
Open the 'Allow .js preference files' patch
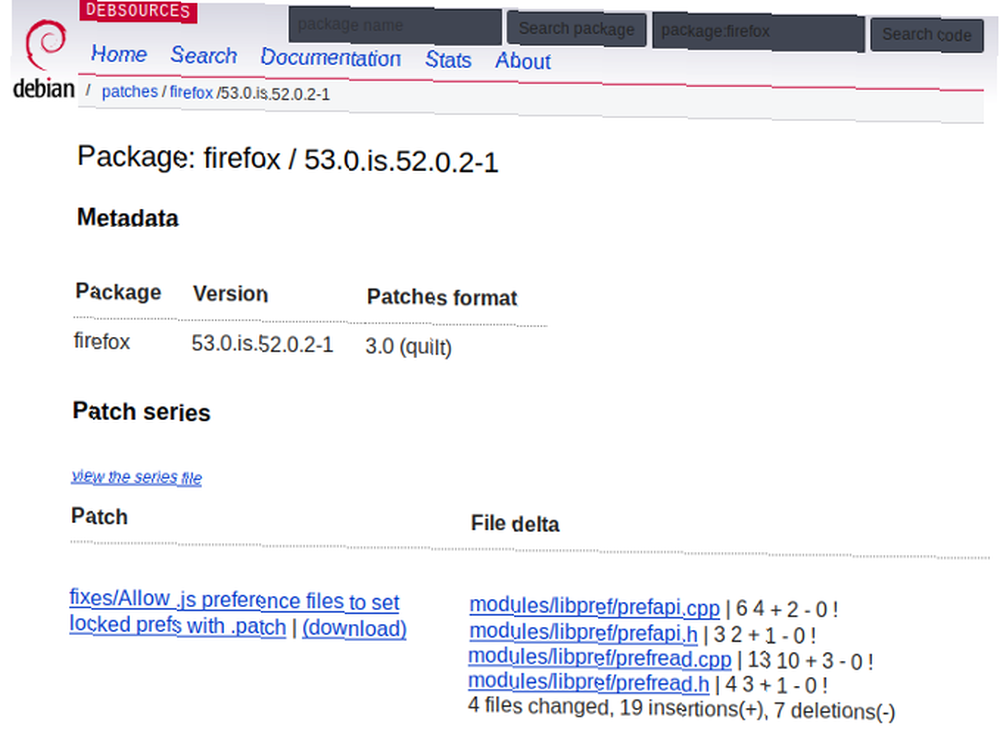pyautogui.click(x=234, y=613)
